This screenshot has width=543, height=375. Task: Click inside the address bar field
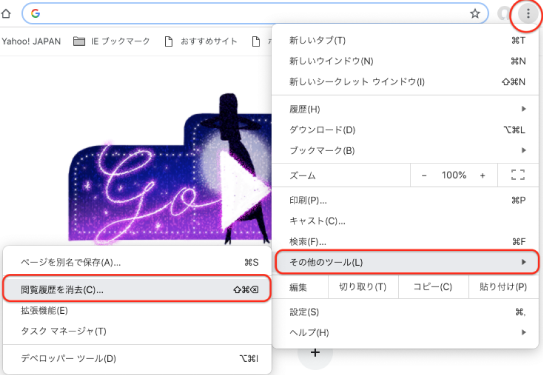coord(255,14)
